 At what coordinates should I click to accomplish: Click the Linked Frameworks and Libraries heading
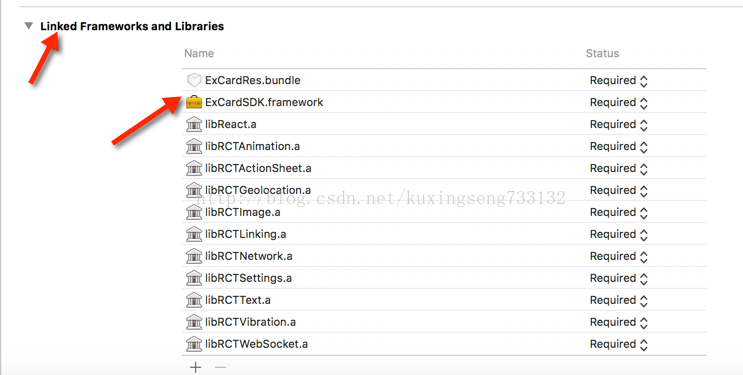132,26
